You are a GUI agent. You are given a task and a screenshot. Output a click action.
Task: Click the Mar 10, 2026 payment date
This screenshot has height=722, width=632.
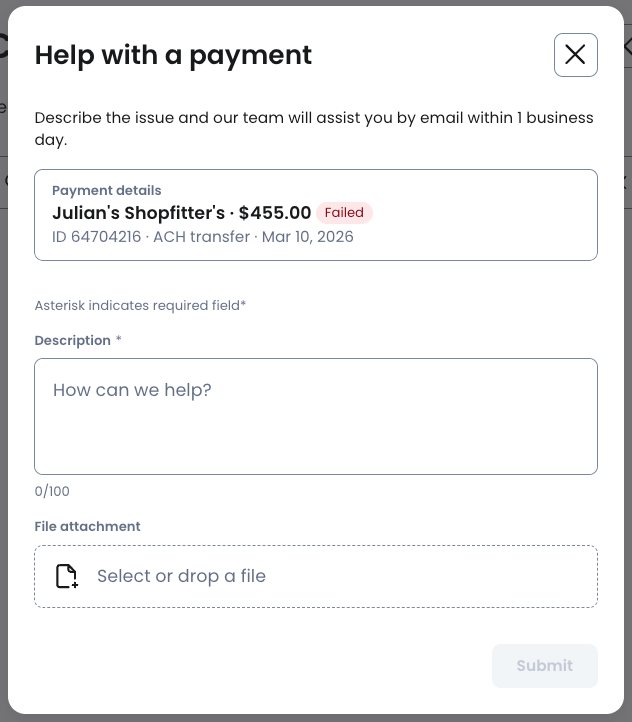coord(307,237)
